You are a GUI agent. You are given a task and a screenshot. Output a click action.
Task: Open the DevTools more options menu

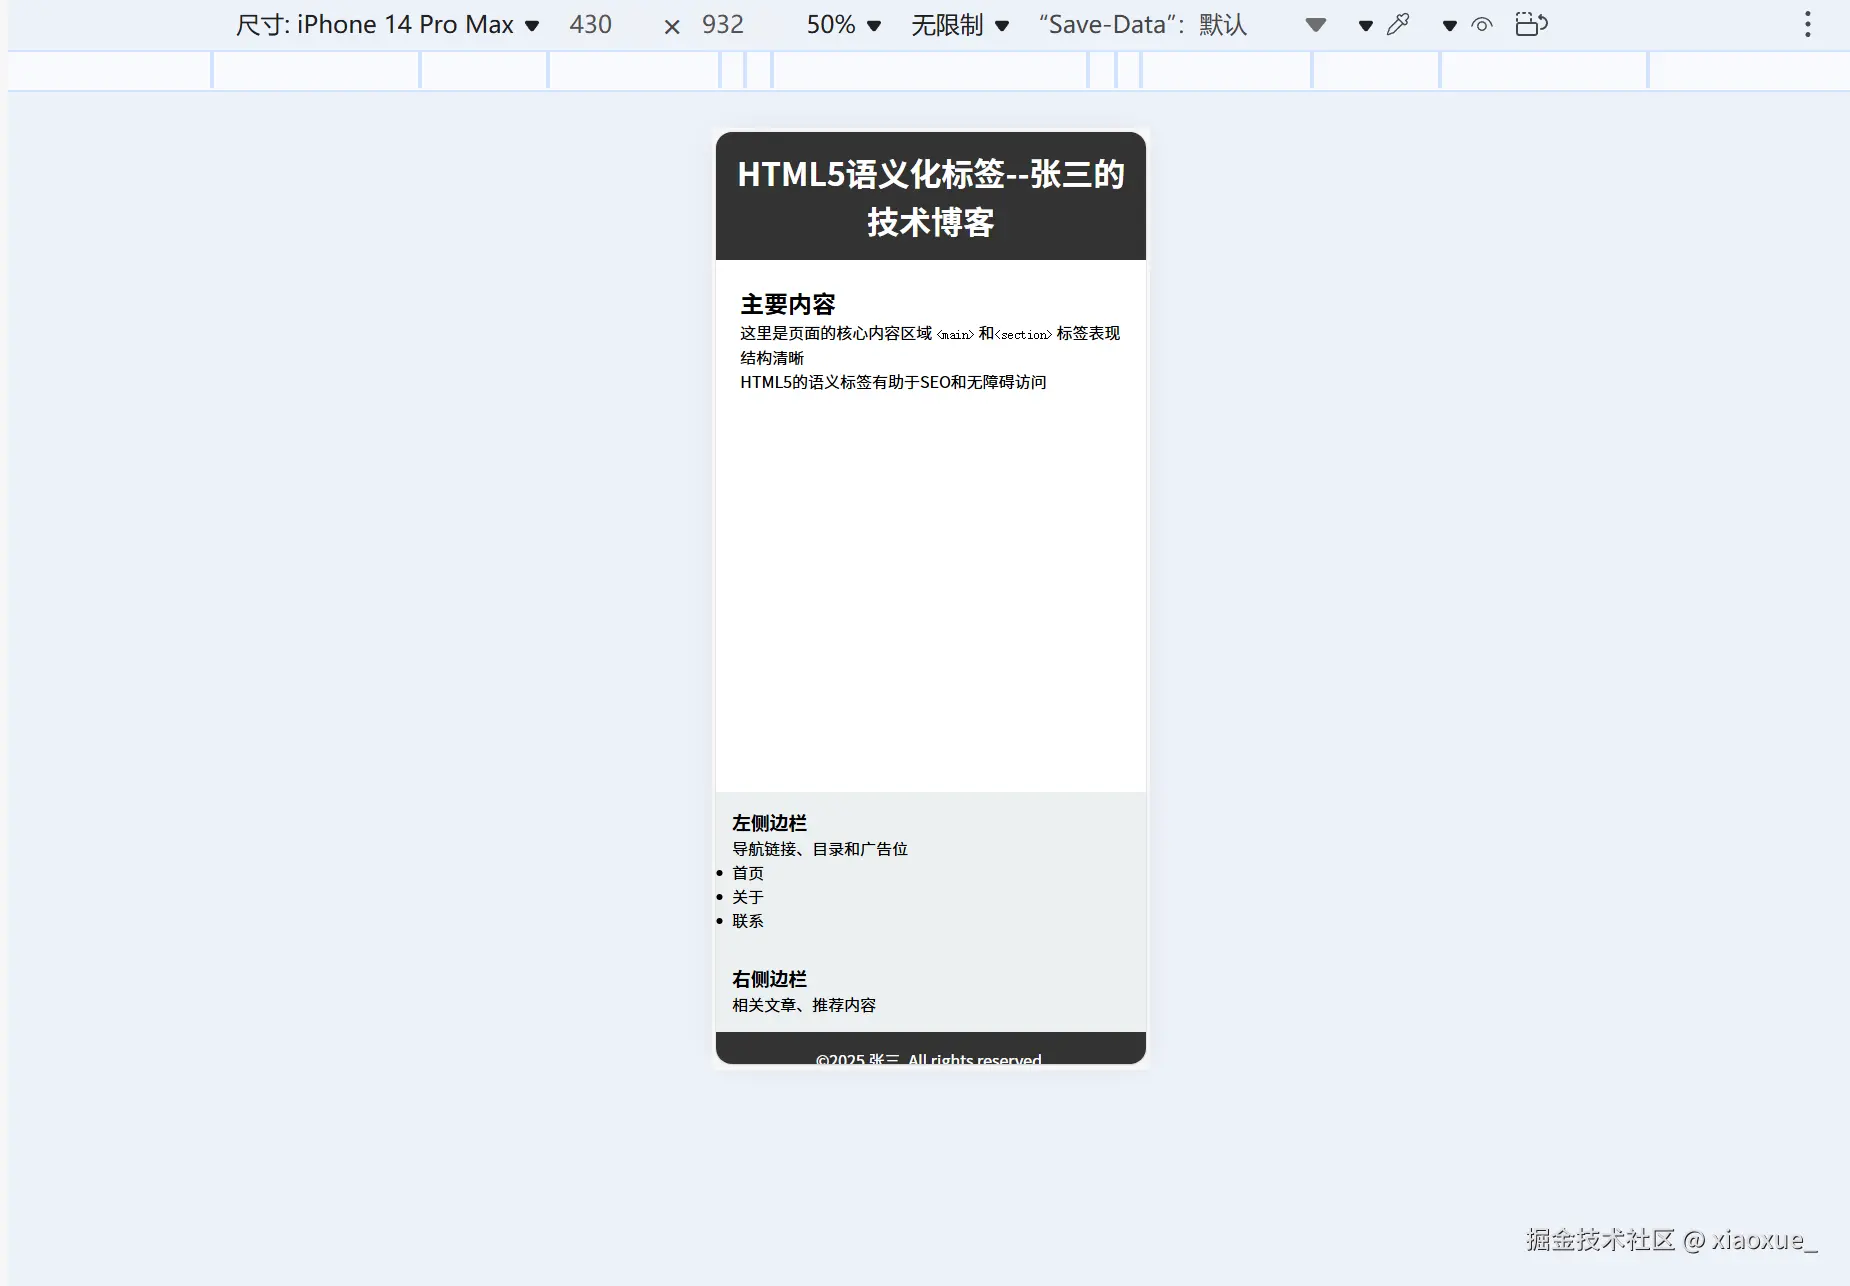pyautogui.click(x=1807, y=24)
